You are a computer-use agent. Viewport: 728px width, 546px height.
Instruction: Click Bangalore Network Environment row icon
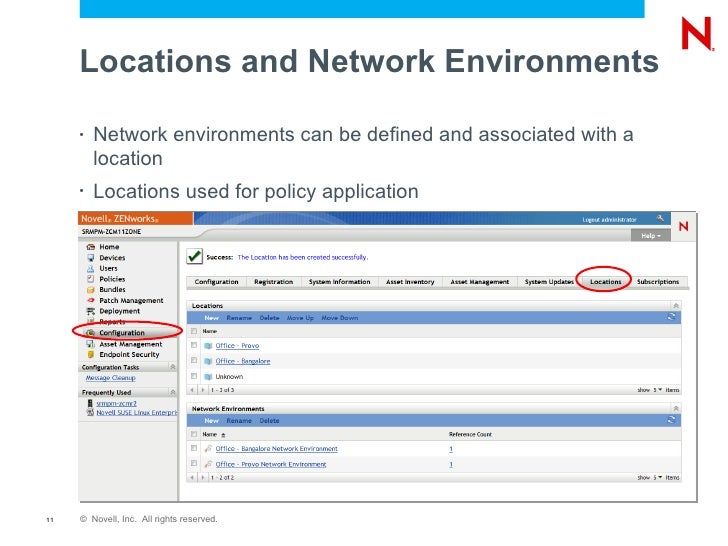(208, 448)
